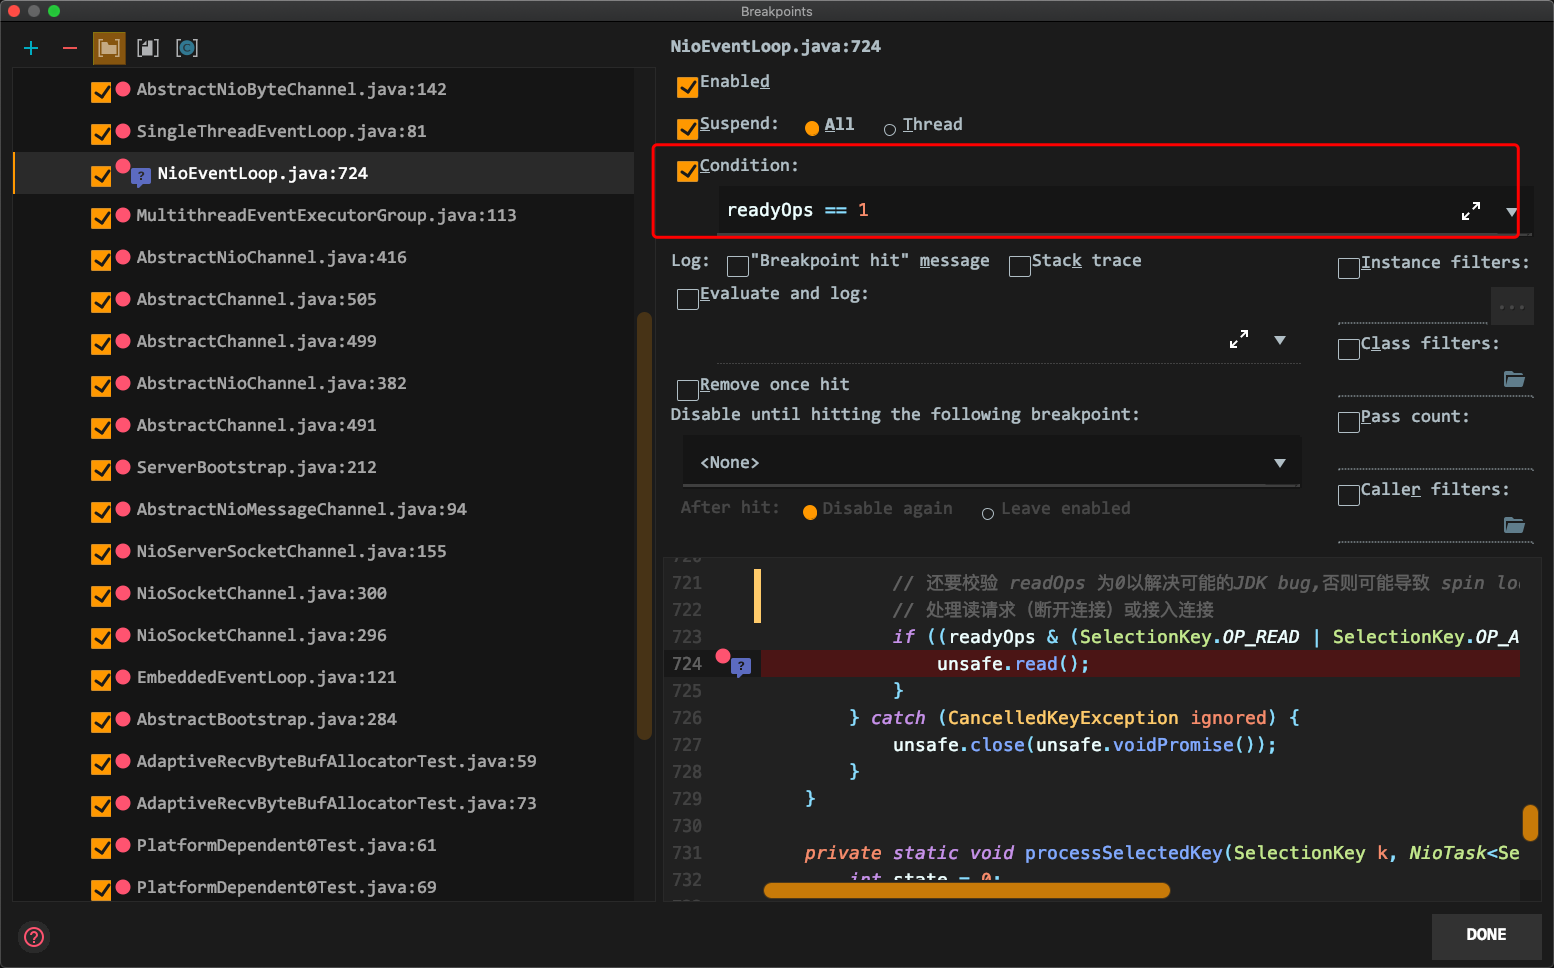The width and height of the screenshot is (1554, 968).
Task: Enable Pass count checkbox
Action: 1348,422
